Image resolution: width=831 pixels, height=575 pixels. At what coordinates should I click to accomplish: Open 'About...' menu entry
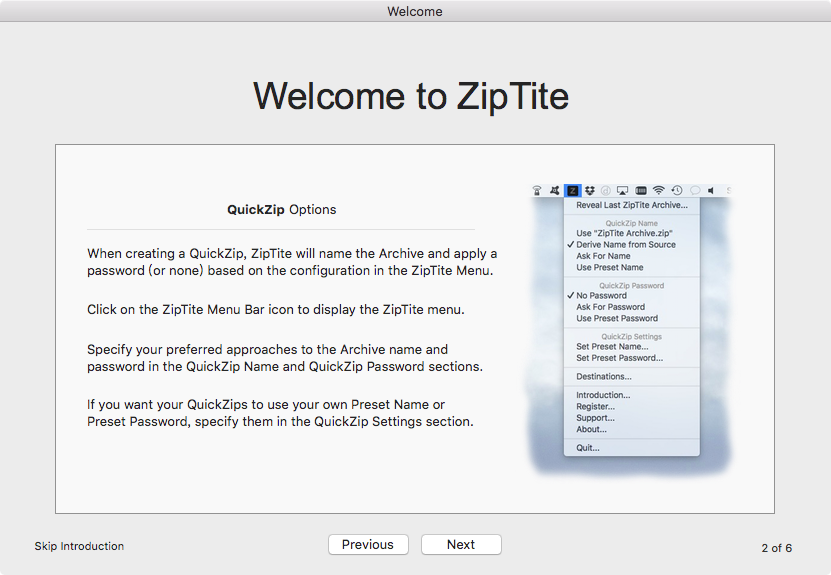[632, 429]
